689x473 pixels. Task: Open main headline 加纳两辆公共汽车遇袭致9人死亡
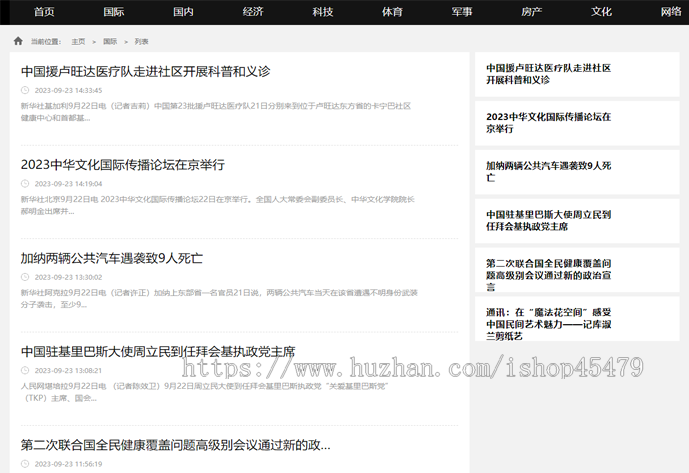pyautogui.click(x=112, y=258)
